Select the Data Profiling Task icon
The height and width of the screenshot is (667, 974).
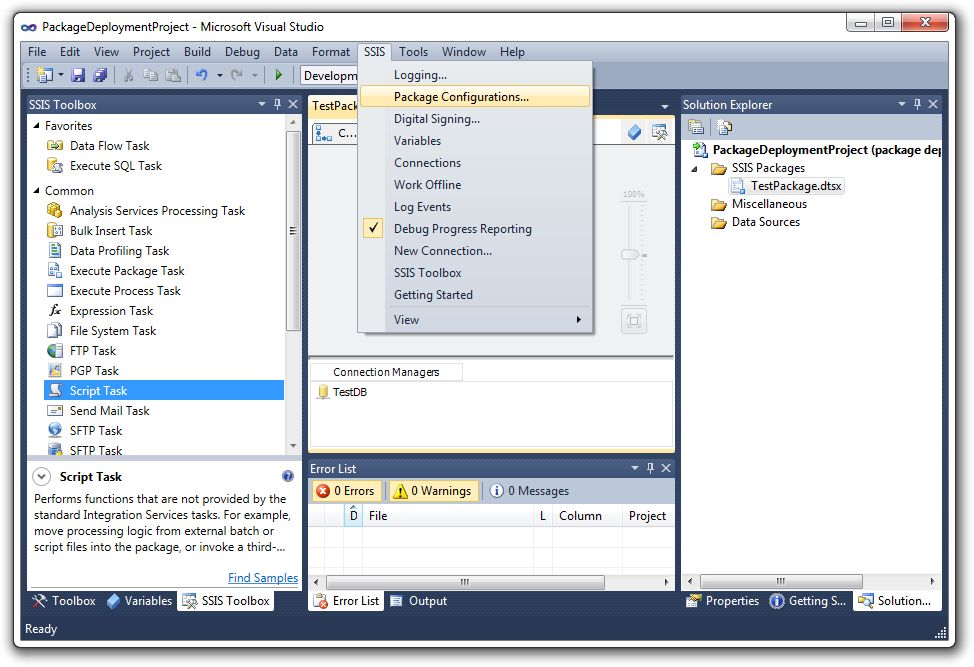coord(55,250)
